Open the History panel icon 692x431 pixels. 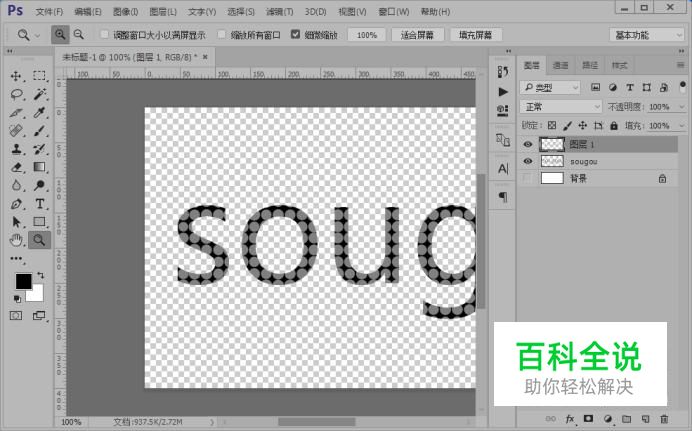point(503,71)
